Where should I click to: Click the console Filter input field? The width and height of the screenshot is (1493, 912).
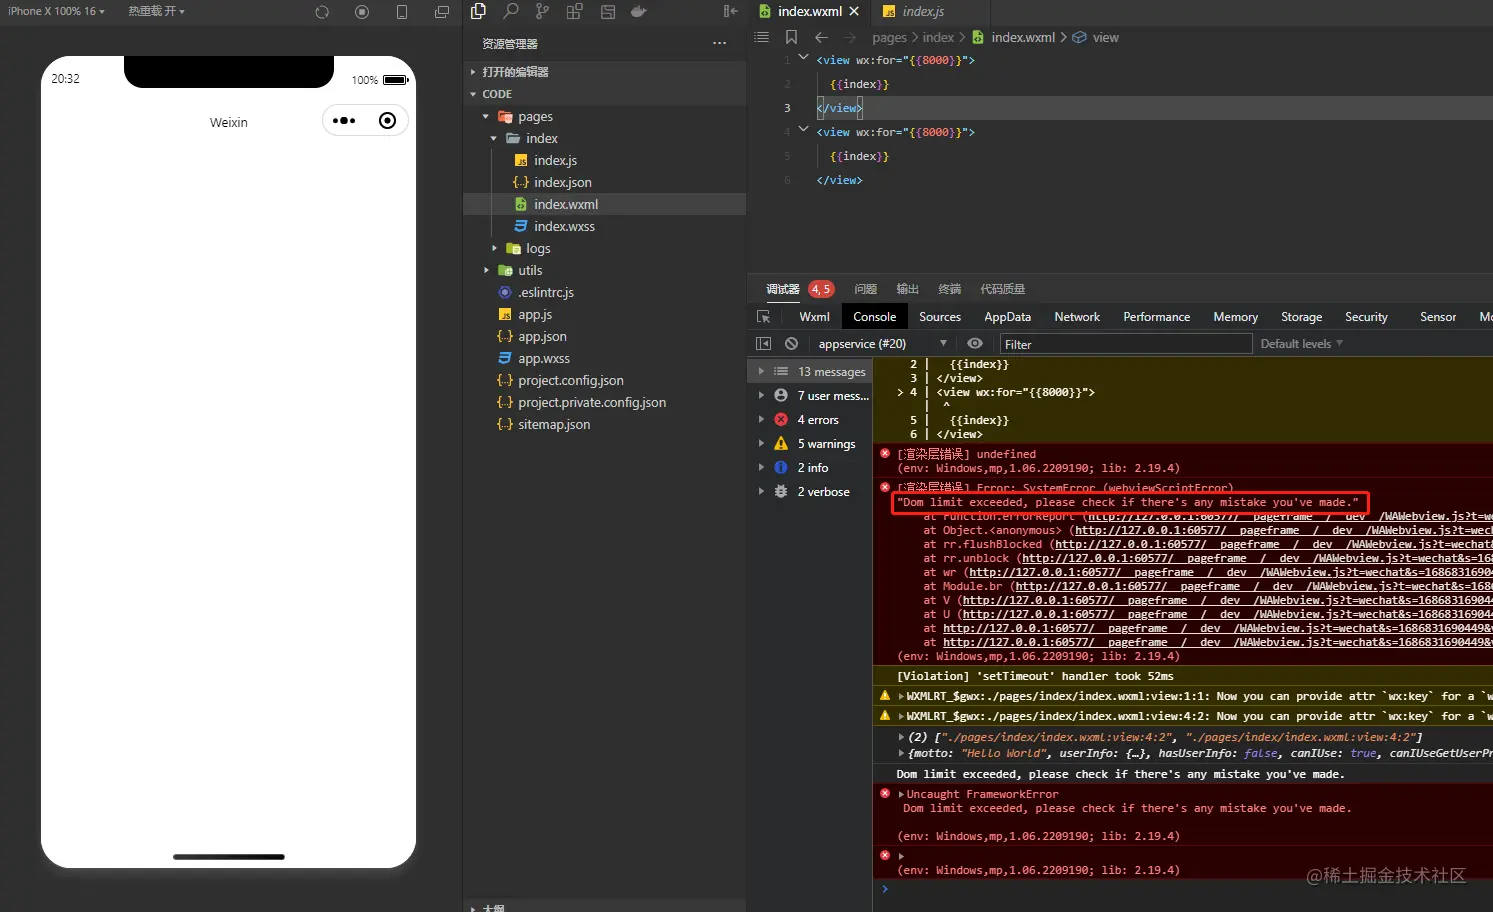(1126, 344)
